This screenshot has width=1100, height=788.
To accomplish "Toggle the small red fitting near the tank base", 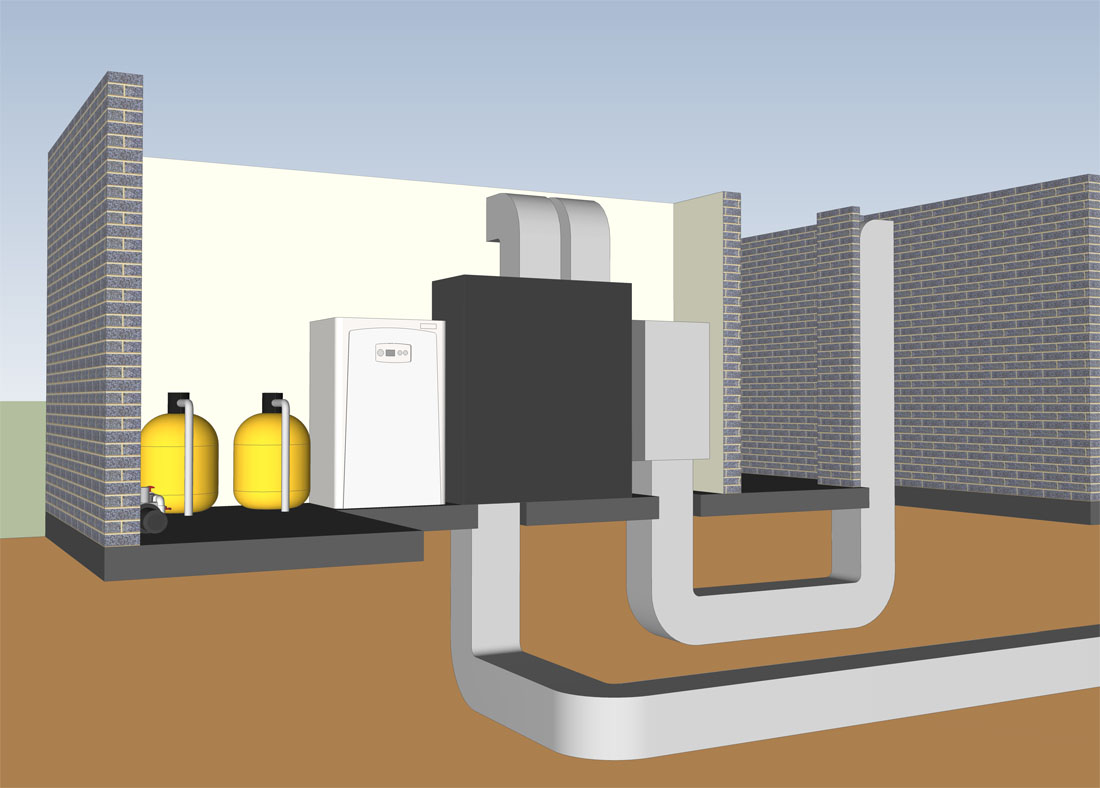I will click(x=167, y=508).
